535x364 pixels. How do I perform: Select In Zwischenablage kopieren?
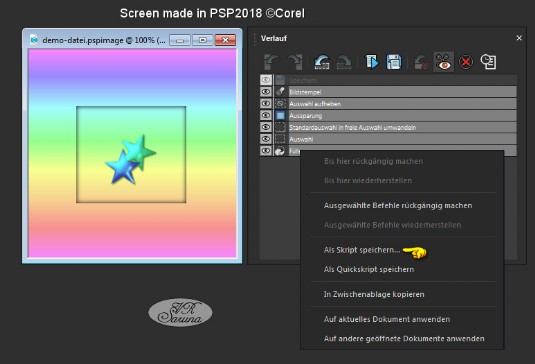click(x=374, y=294)
